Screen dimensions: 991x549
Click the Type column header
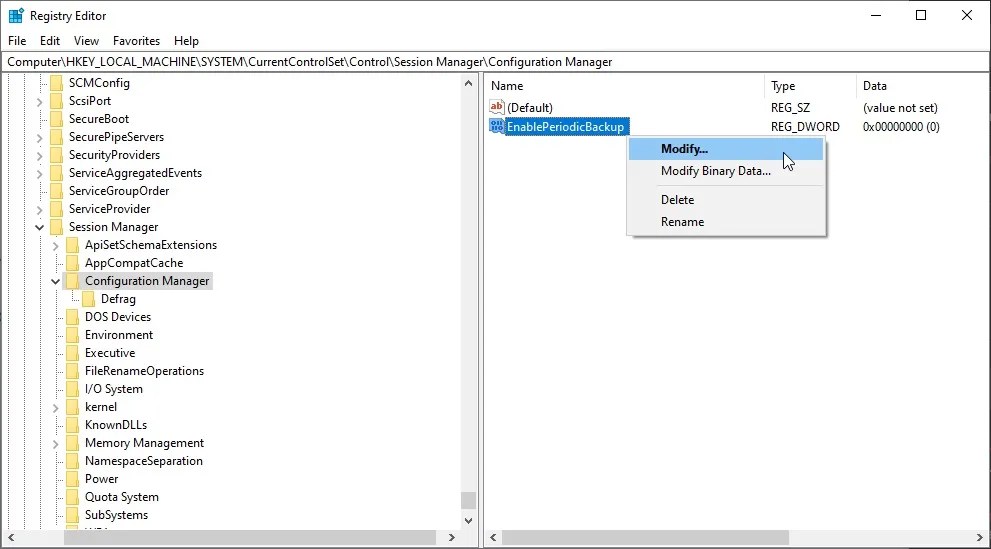pos(810,86)
